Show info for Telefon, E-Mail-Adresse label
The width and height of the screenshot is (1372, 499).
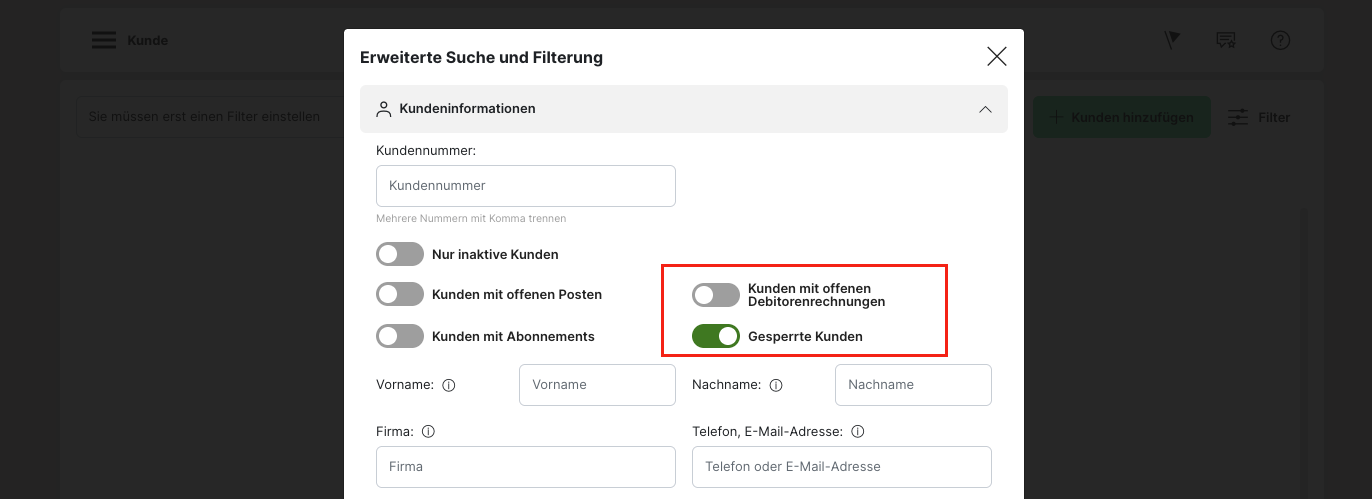(857, 432)
